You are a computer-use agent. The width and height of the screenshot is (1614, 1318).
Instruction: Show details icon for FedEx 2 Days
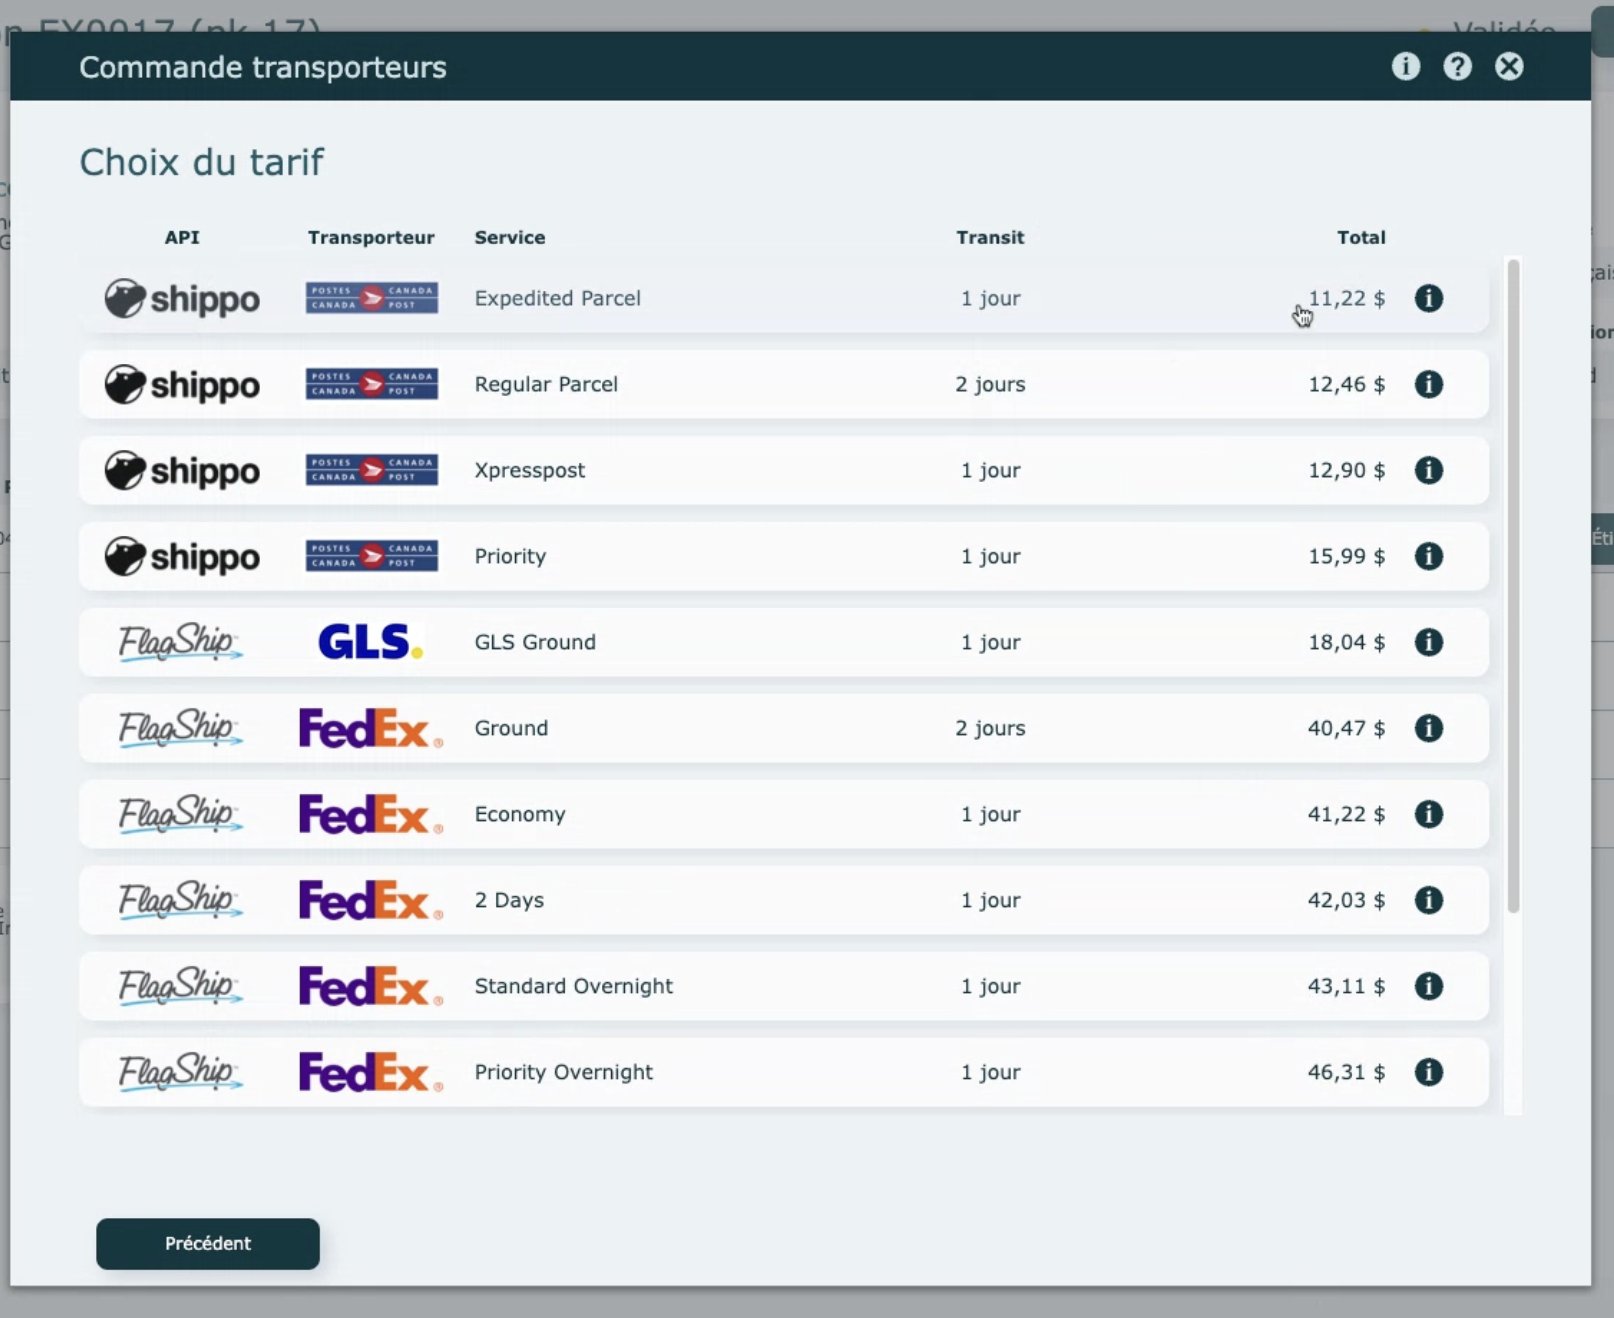tap(1428, 900)
